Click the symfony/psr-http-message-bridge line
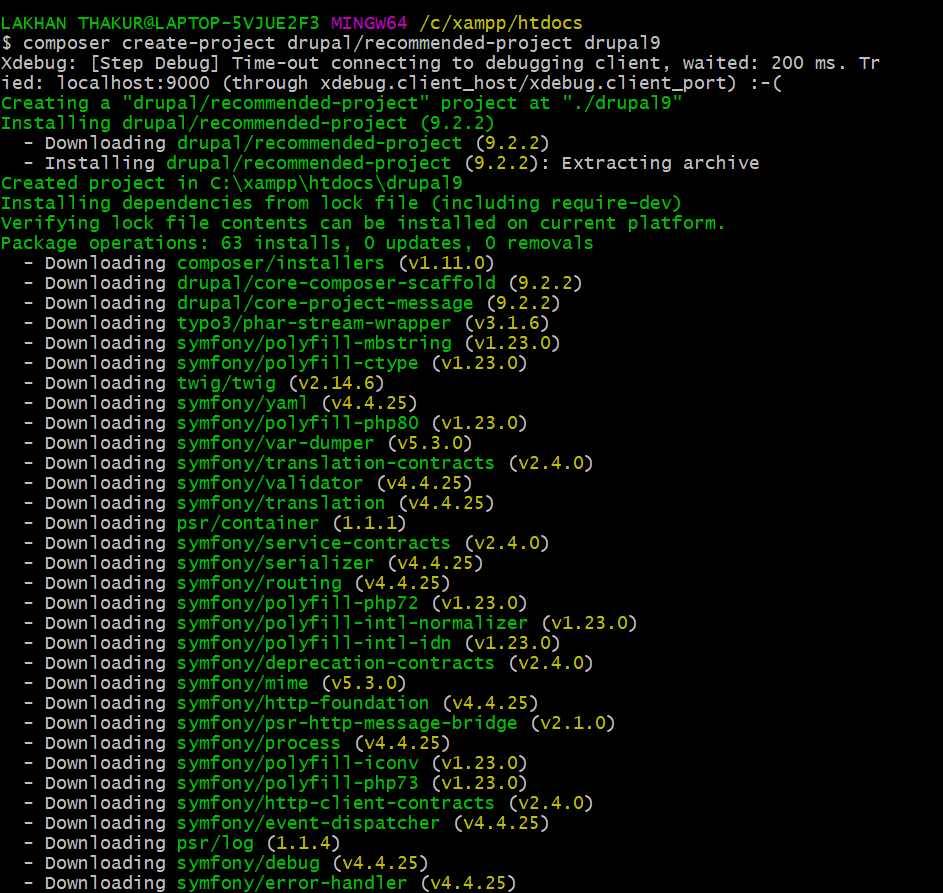The width and height of the screenshot is (943, 893). coord(319,723)
